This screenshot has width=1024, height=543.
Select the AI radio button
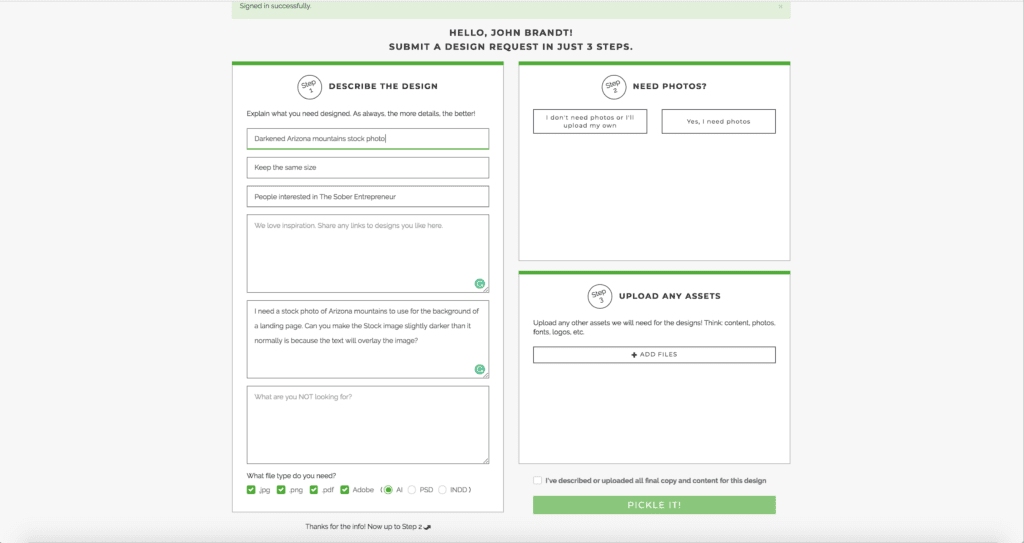[x=388, y=489]
